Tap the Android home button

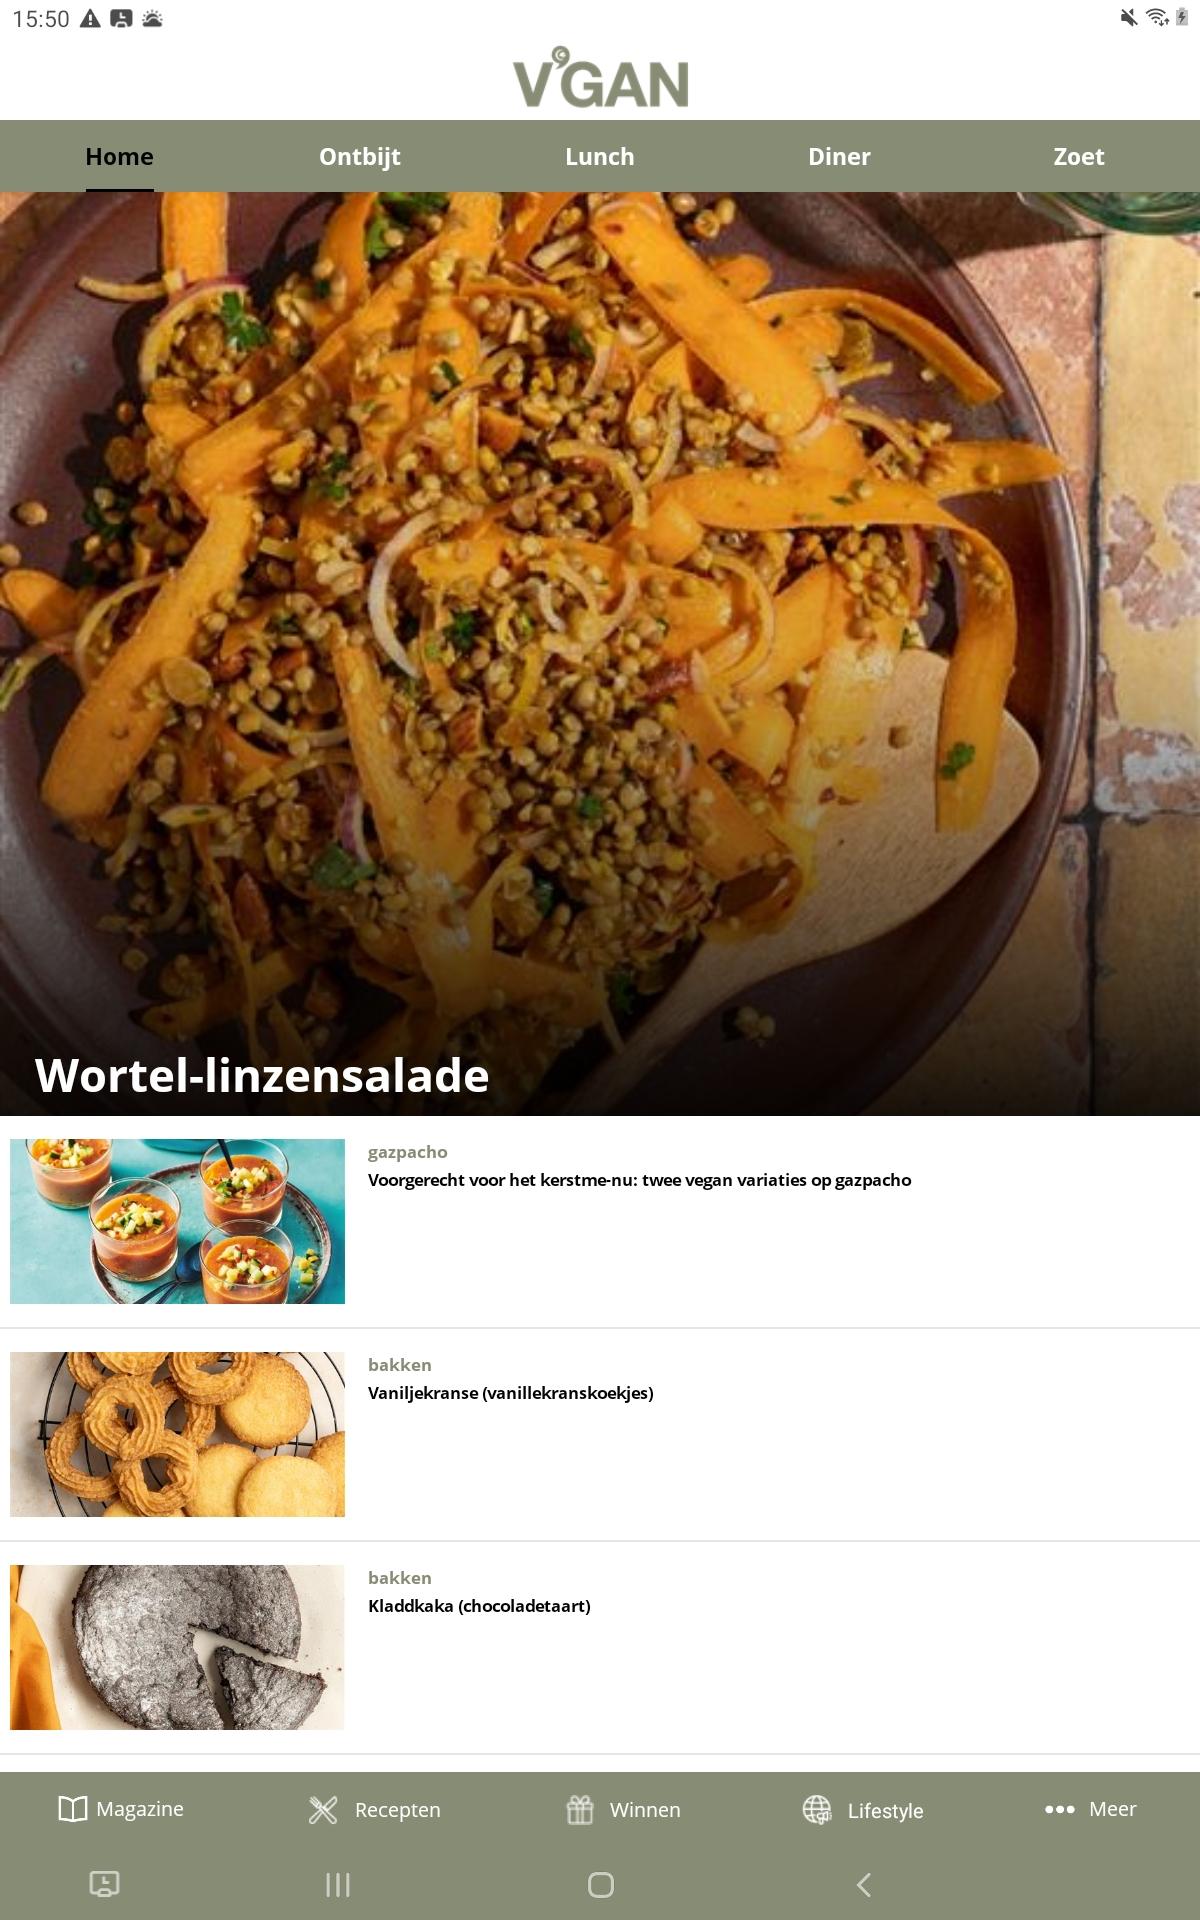(x=601, y=1885)
